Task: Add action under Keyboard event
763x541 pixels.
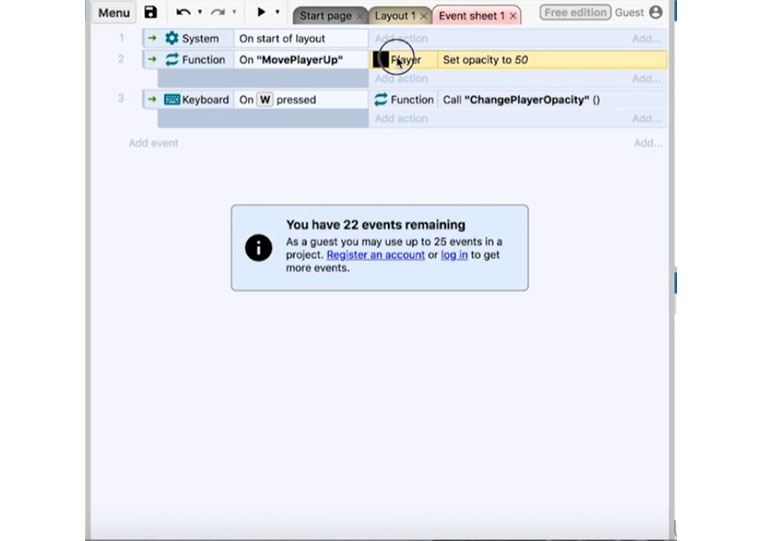Action: (401, 118)
